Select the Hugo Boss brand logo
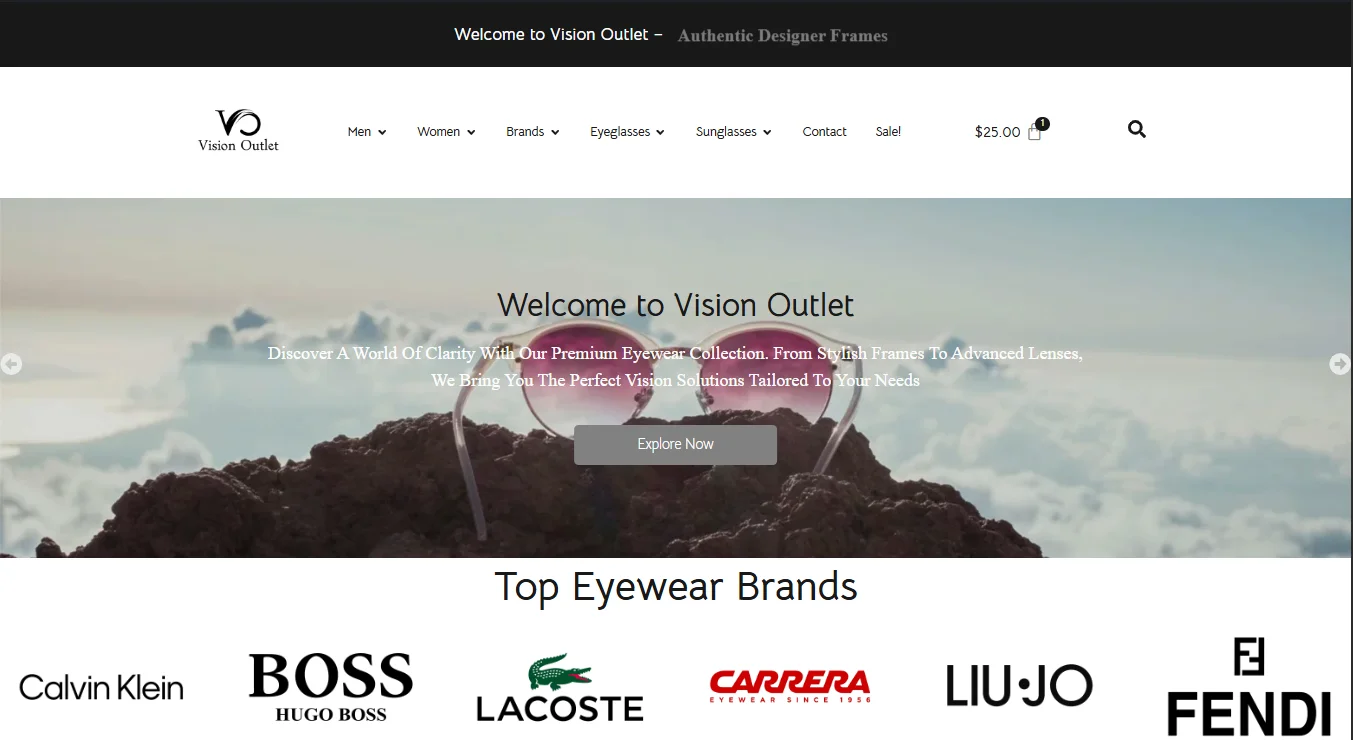The height and width of the screenshot is (740, 1353). pyautogui.click(x=330, y=687)
